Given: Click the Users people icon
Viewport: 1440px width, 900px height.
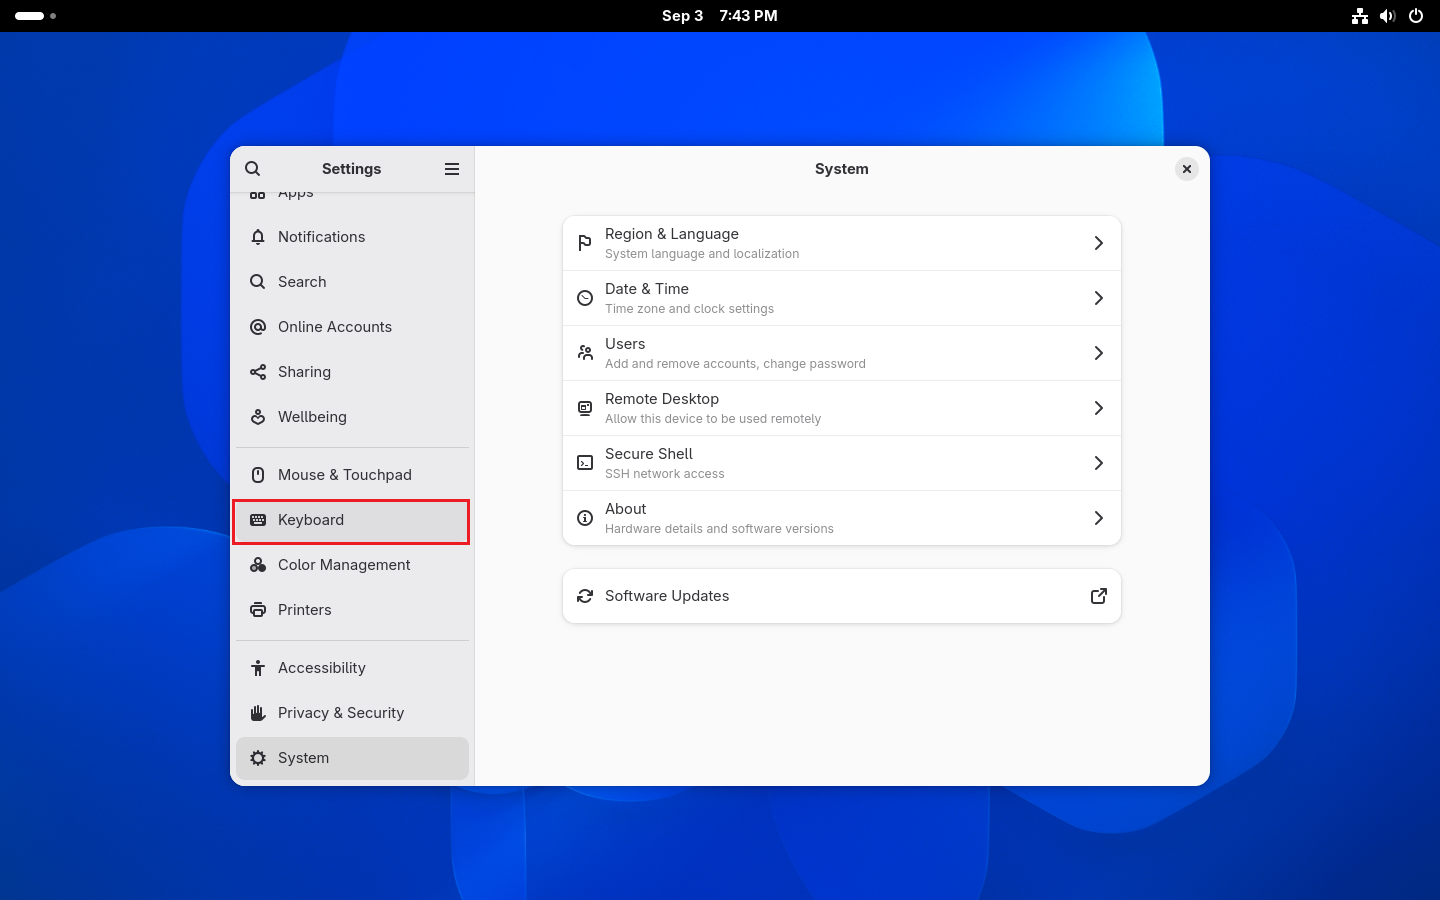Looking at the screenshot, I should pos(585,353).
